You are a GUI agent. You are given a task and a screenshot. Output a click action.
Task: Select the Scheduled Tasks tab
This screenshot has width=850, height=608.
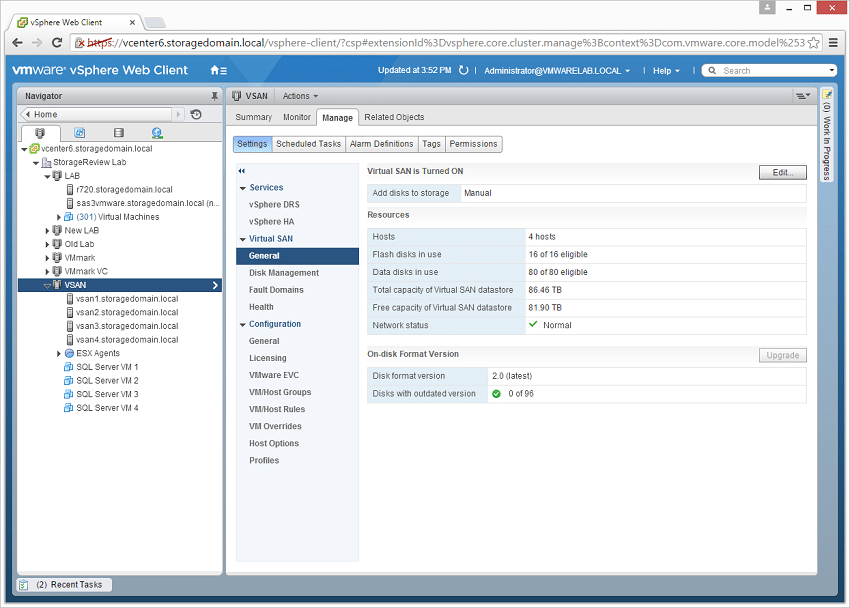(308, 144)
